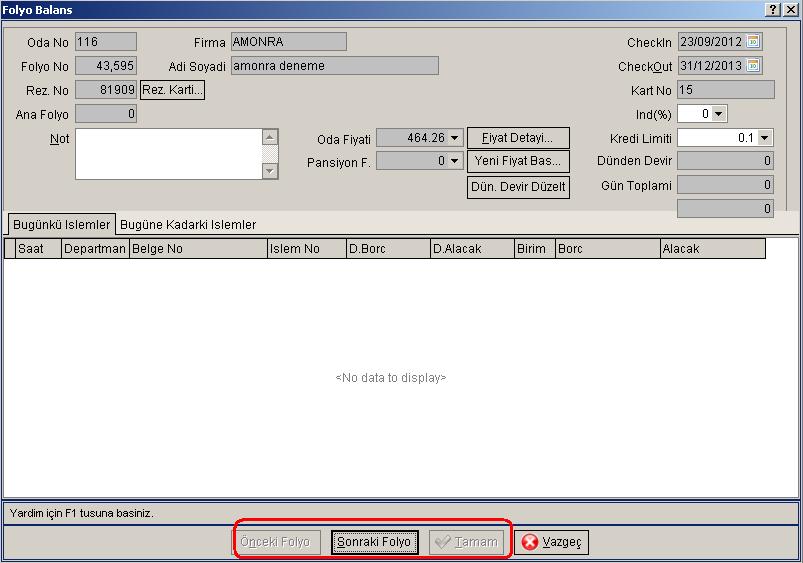Click Dün. Devir Düzelt button

click(x=518, y=186)
